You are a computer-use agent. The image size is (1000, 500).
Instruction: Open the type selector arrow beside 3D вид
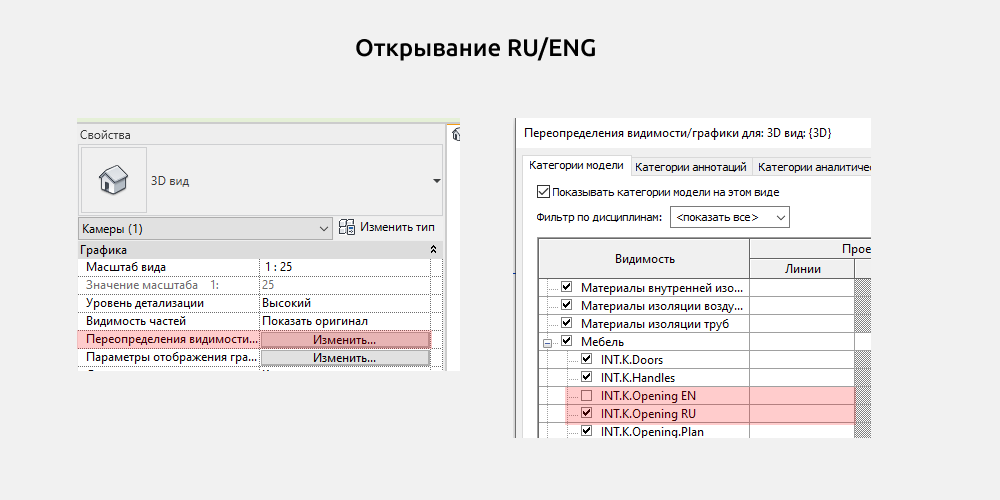436,181
